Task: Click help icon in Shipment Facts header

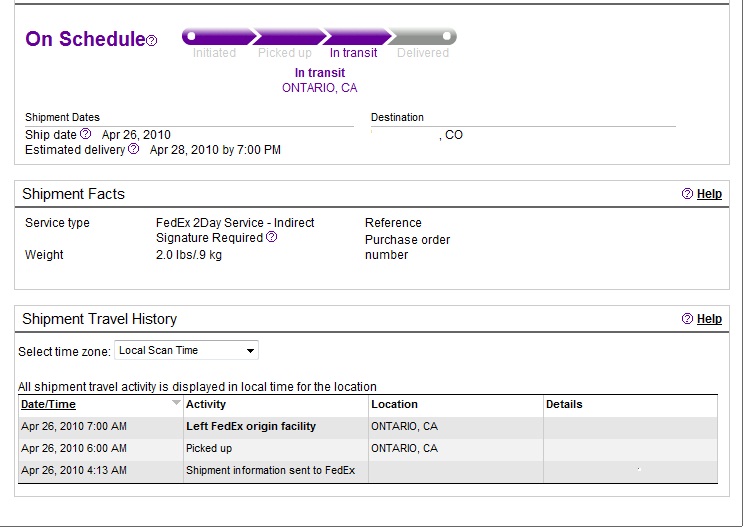Action: pos(687,194)
